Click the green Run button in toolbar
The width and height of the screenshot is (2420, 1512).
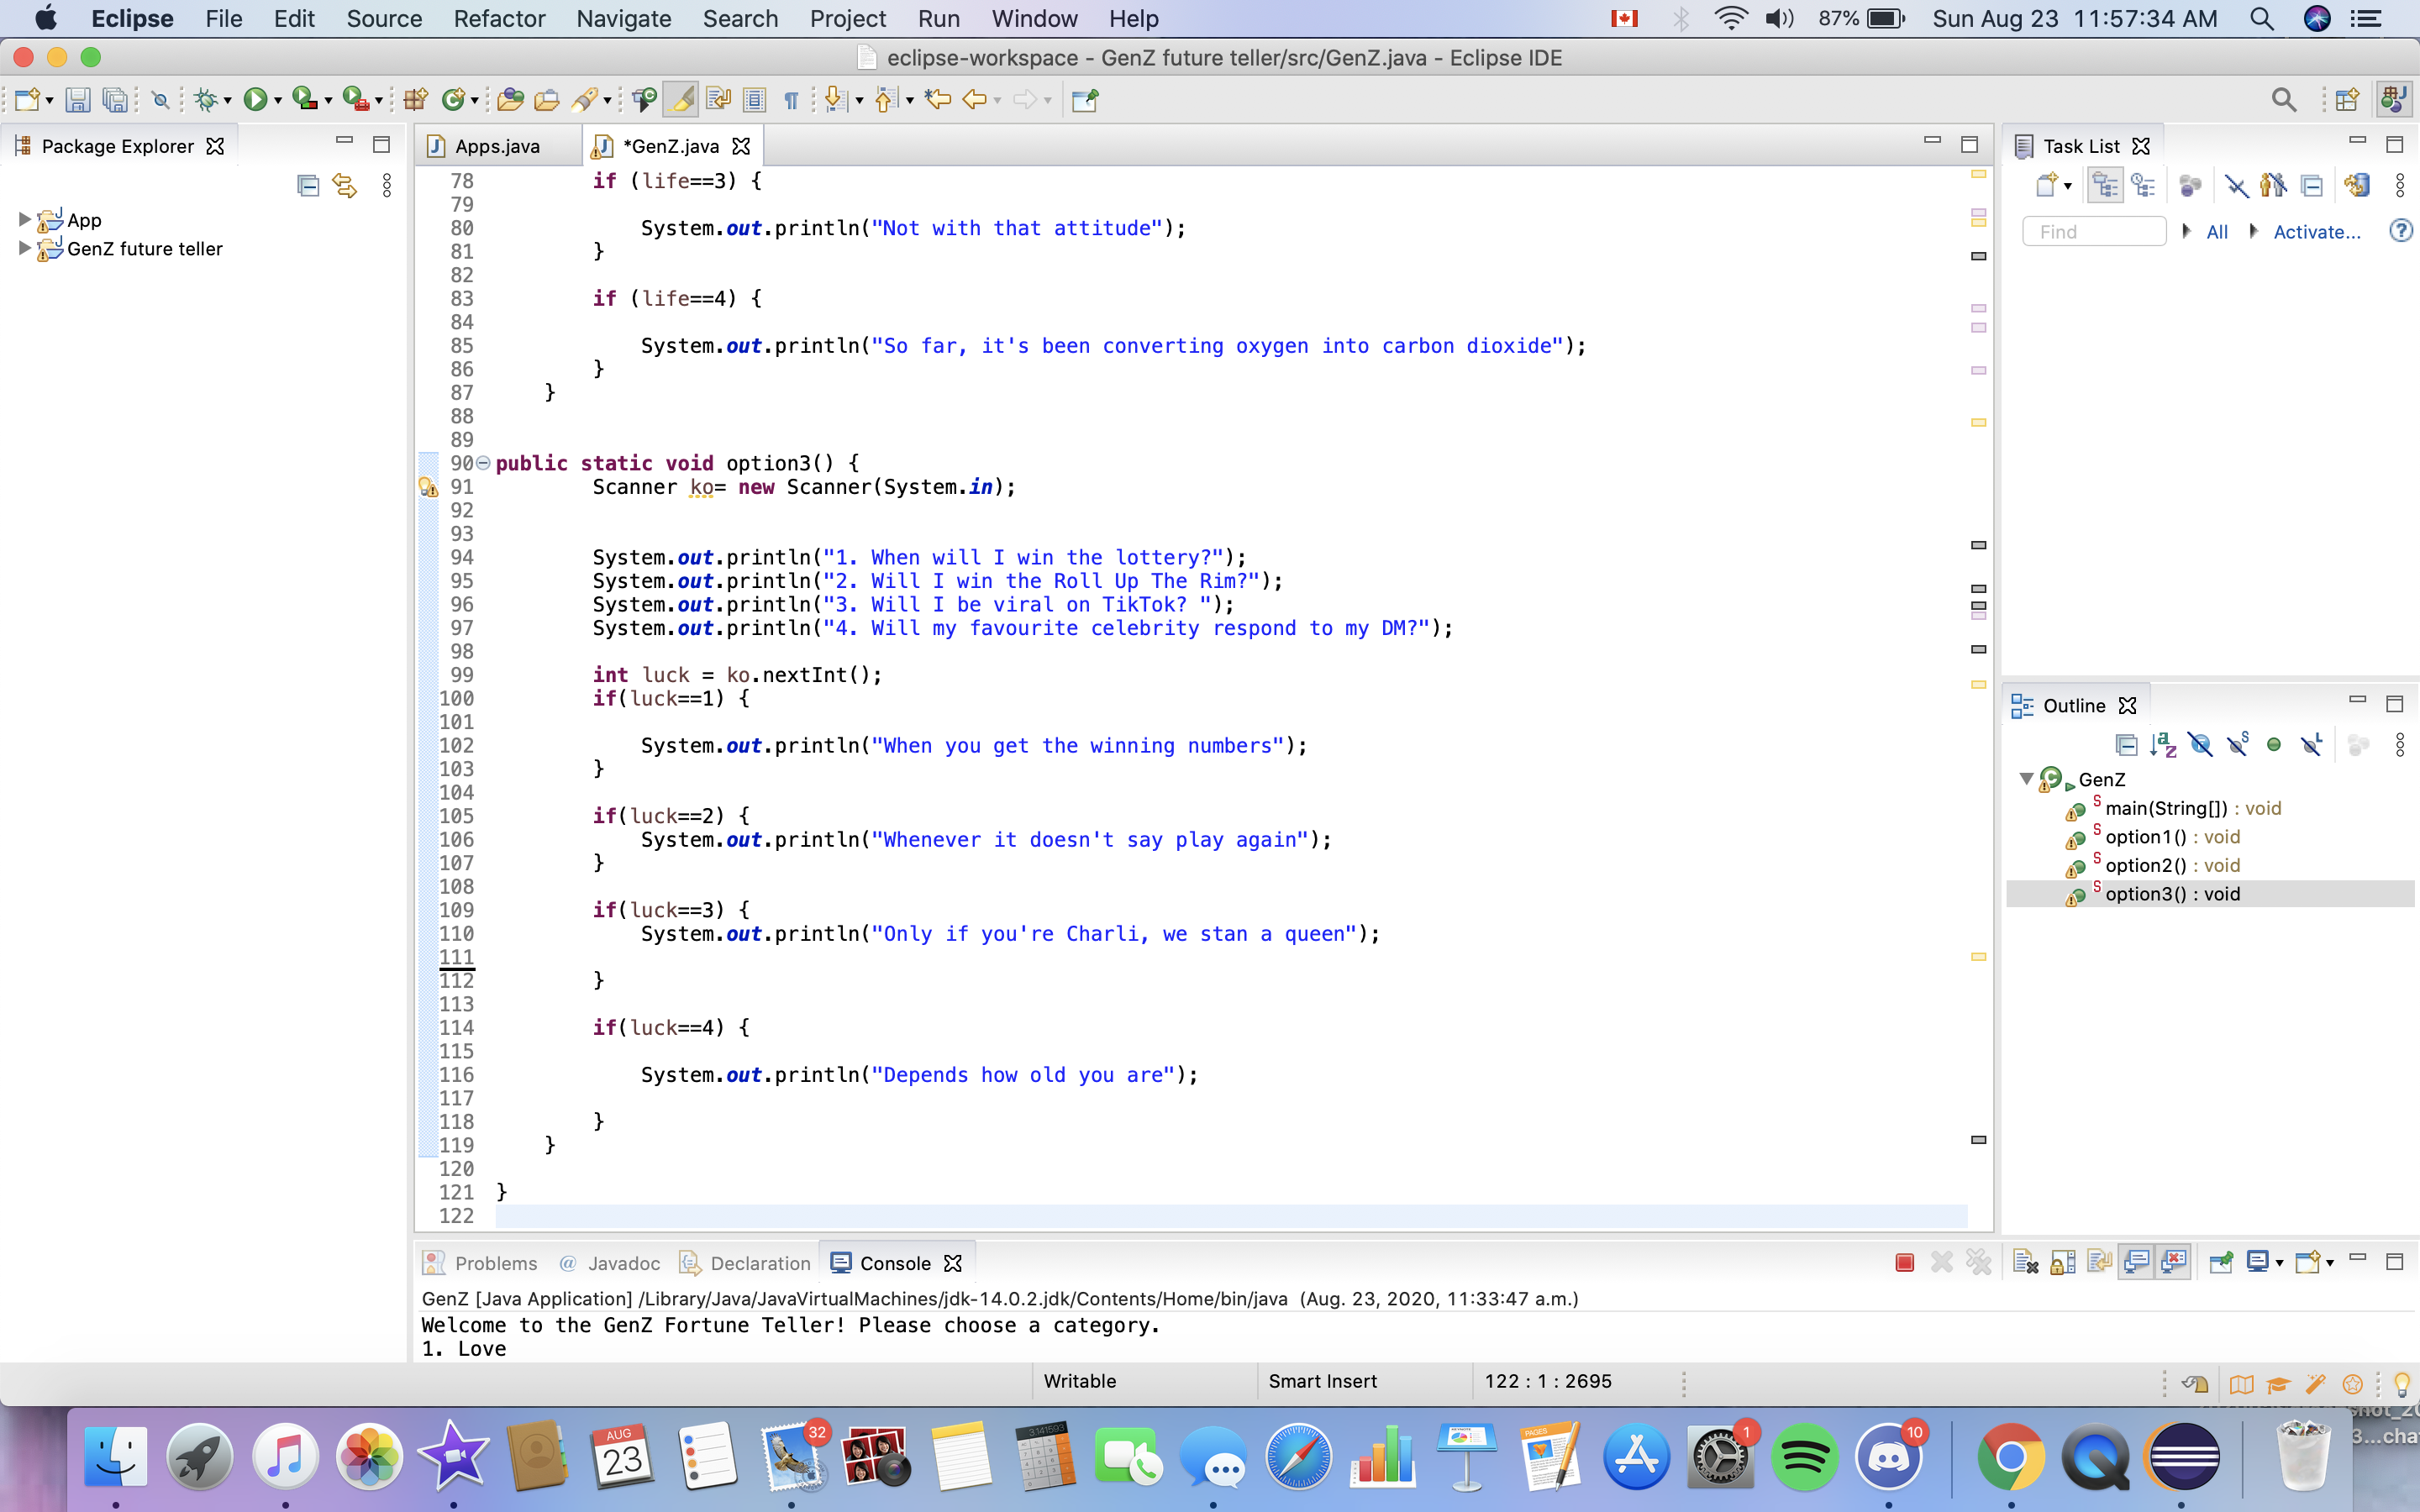[x=255, y=99]
